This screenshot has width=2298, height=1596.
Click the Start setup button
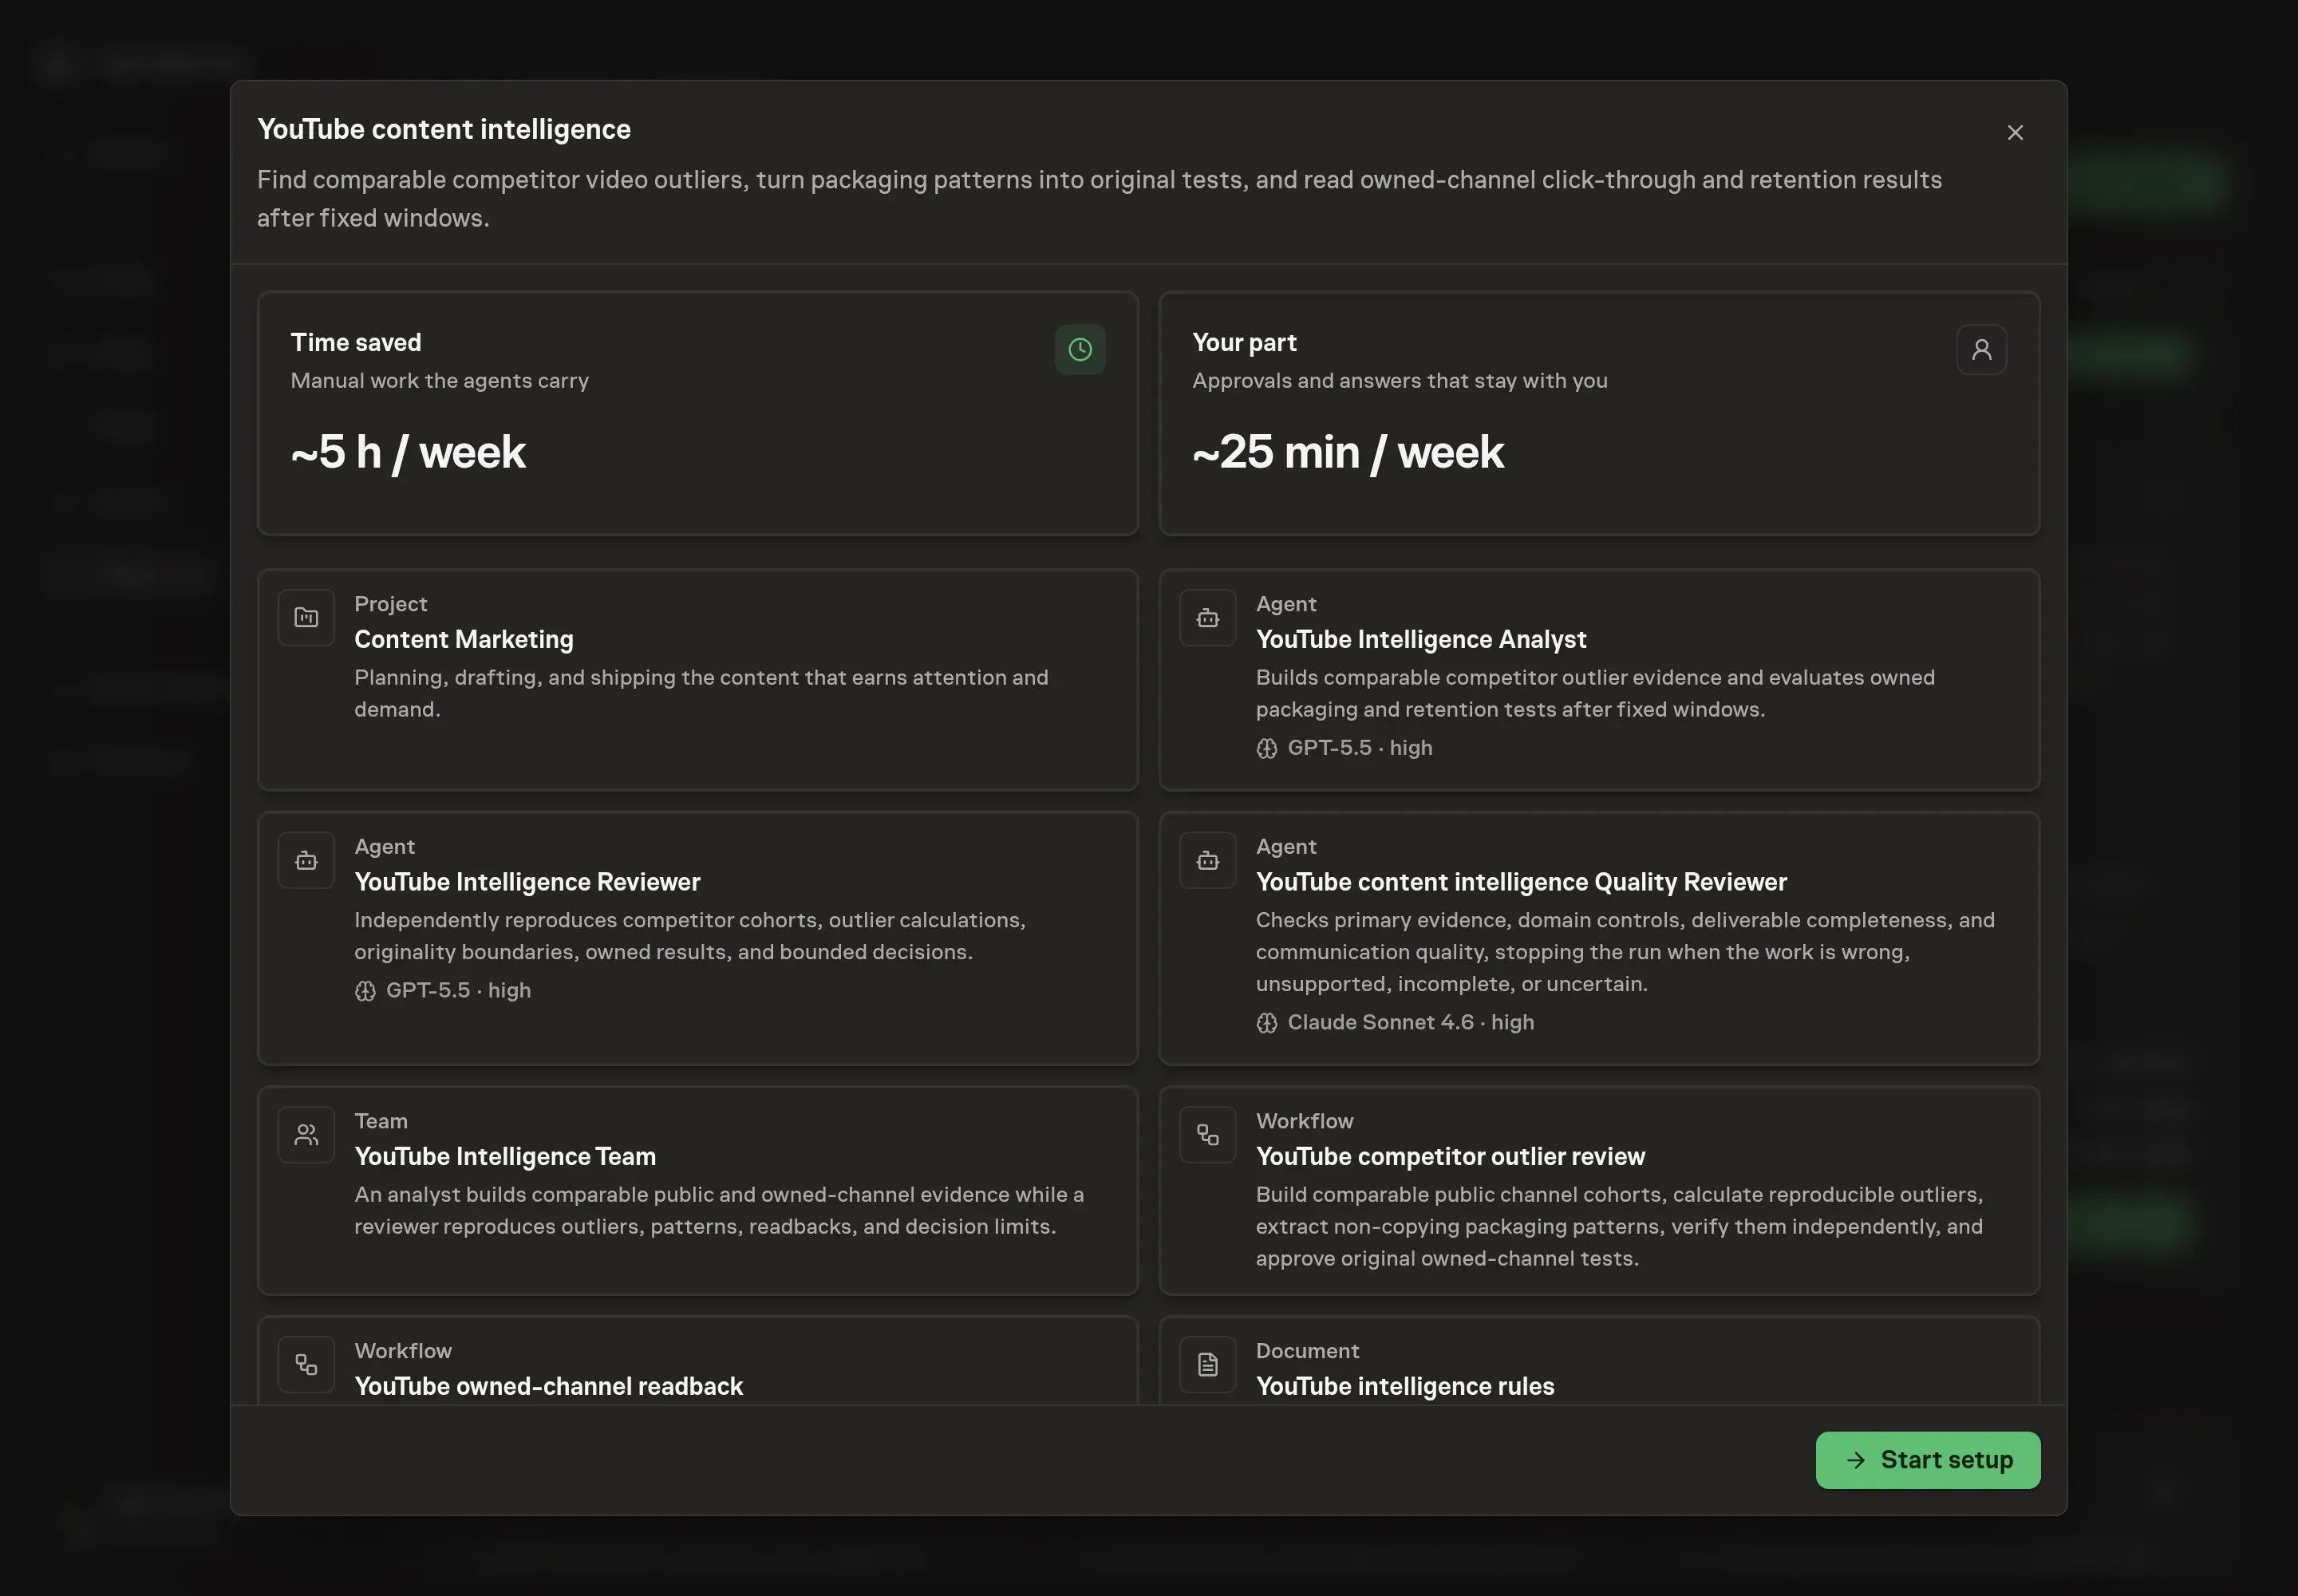coord(1927,1460)
